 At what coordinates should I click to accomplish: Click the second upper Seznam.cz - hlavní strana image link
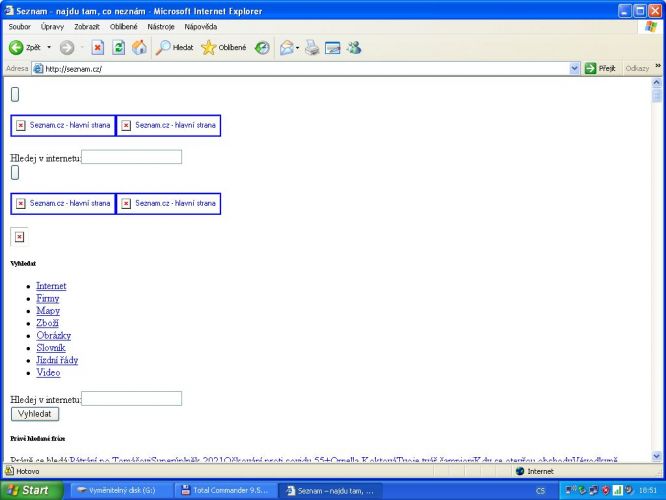tap(168, 125)
